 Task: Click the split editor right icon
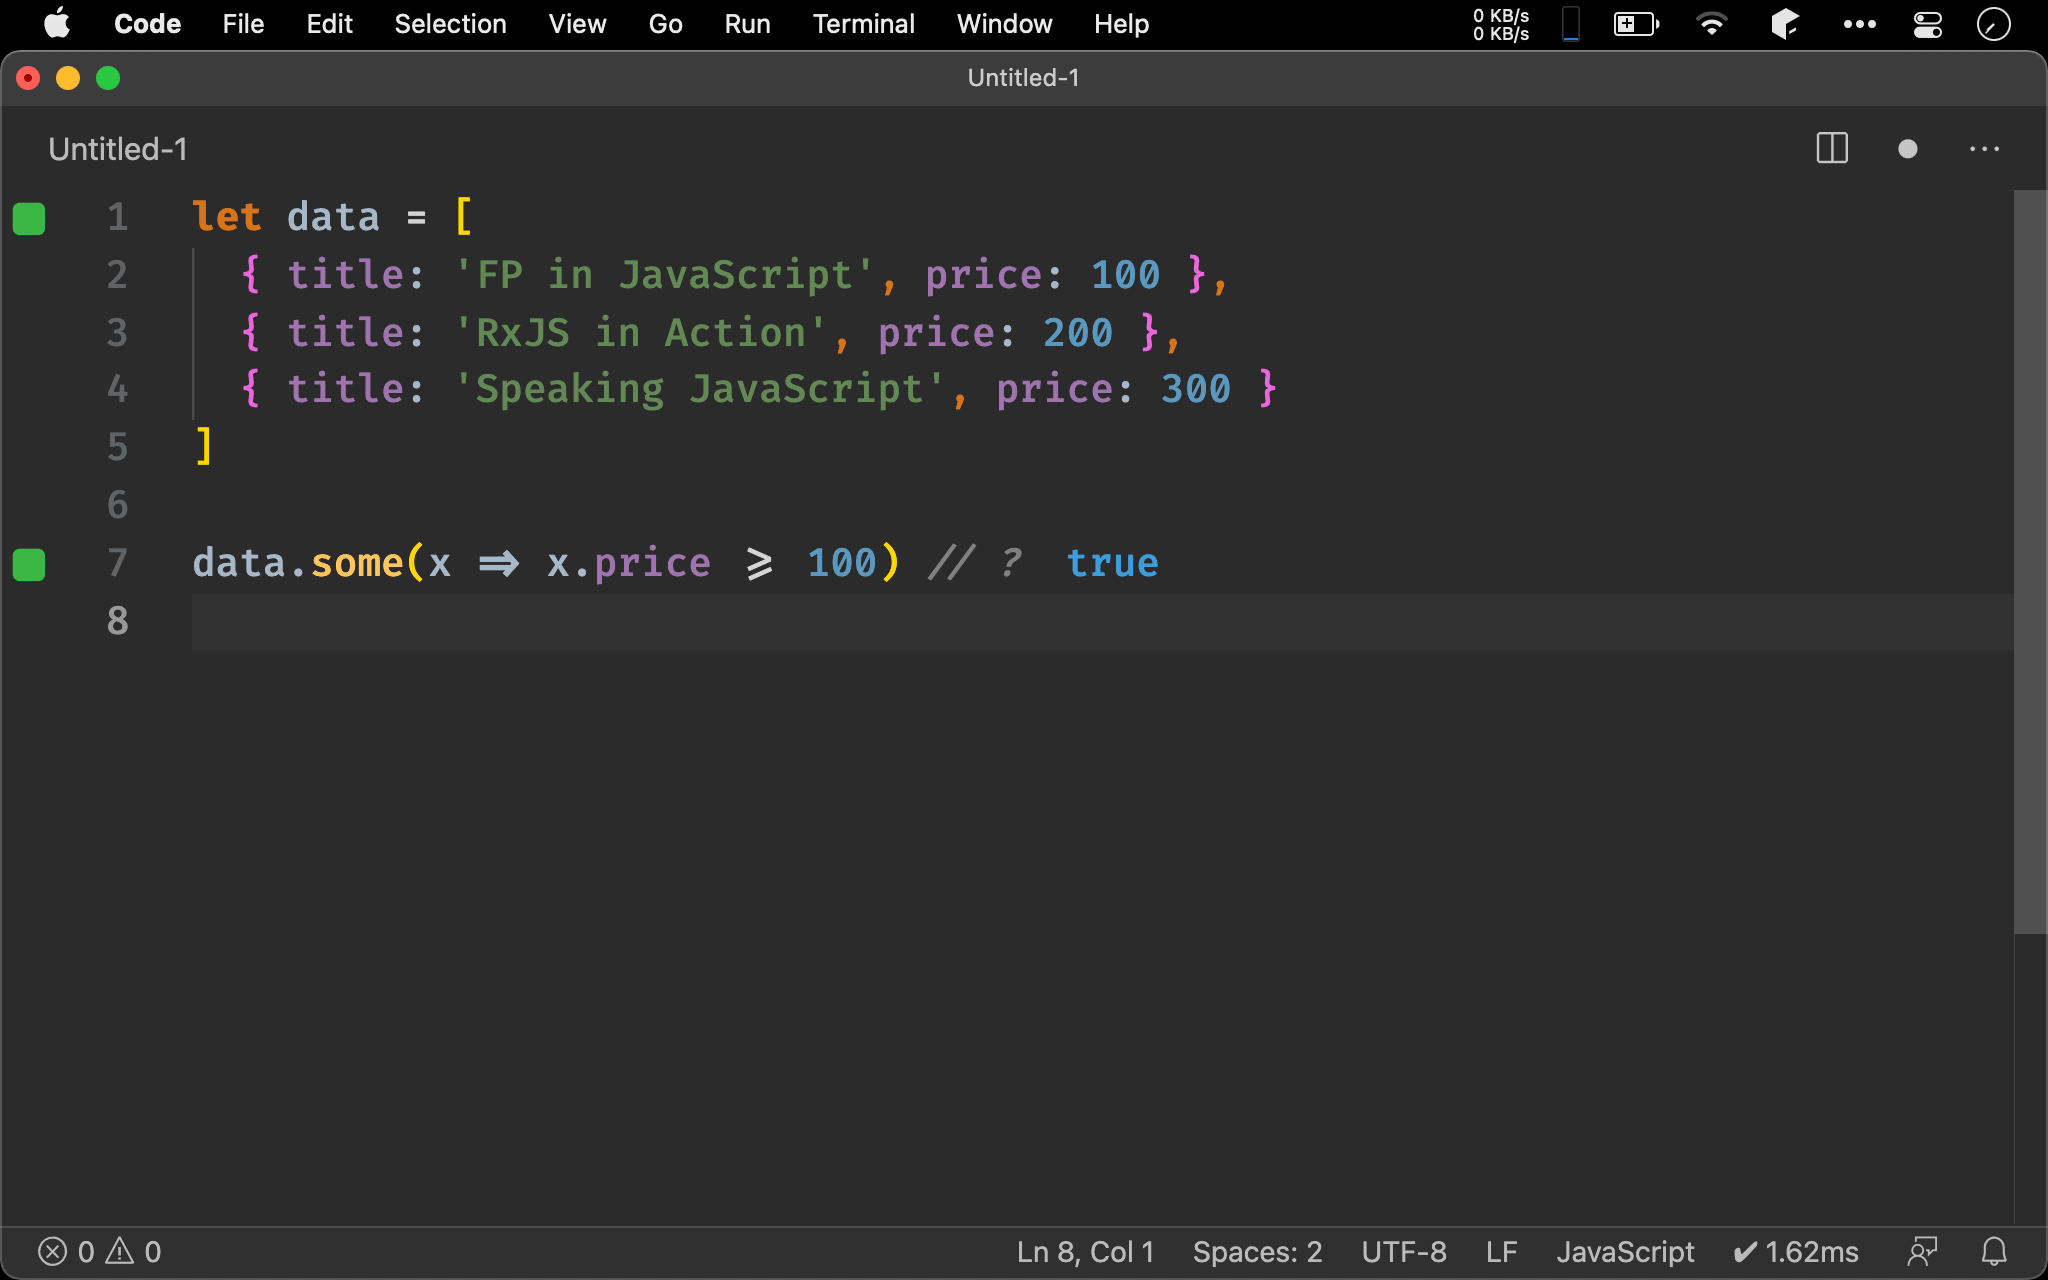(x=1831, y=149)
